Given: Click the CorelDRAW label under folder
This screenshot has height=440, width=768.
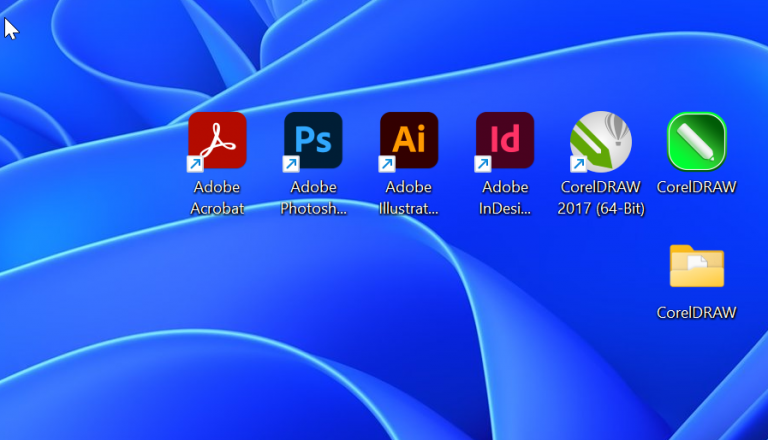Looking at the screenshot, I should click(x=696, y=313).
